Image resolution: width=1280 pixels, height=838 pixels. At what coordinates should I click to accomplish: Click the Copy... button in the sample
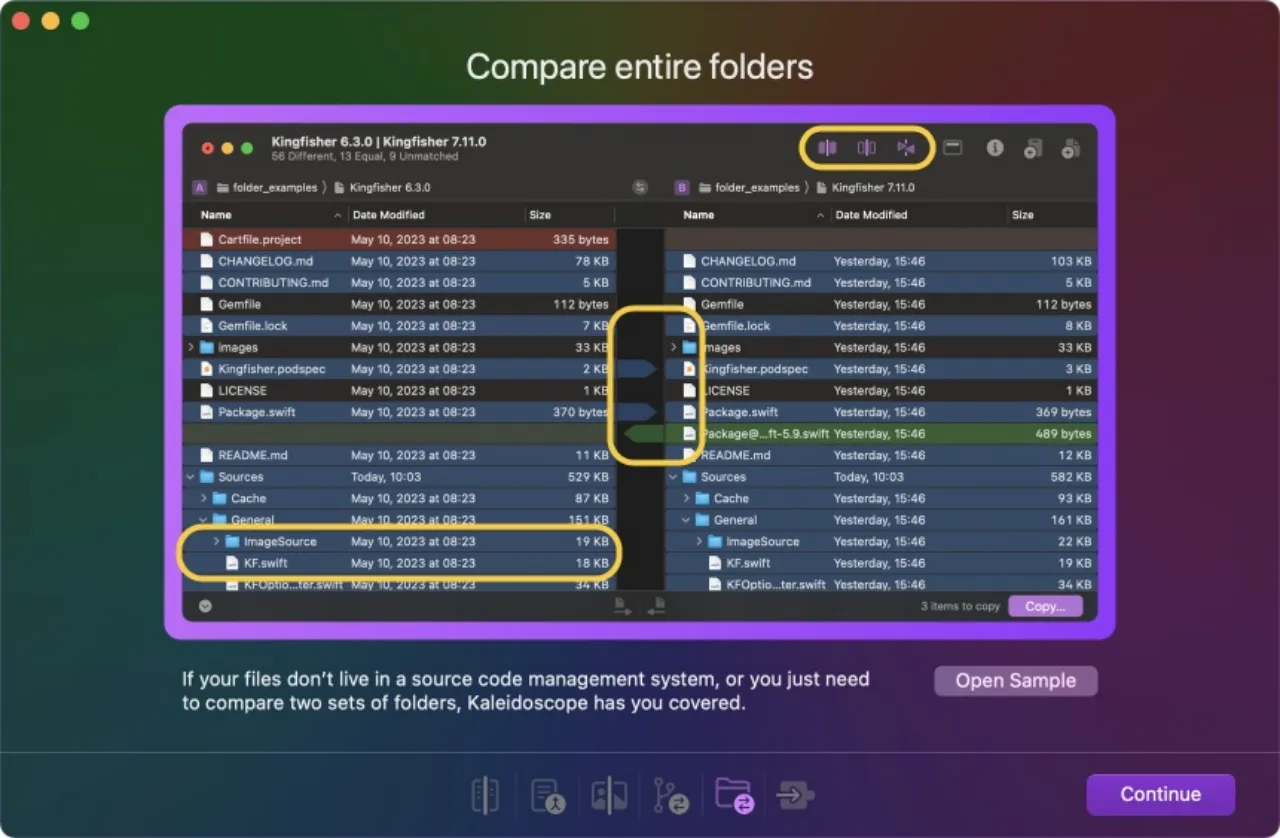point(1045,606)
